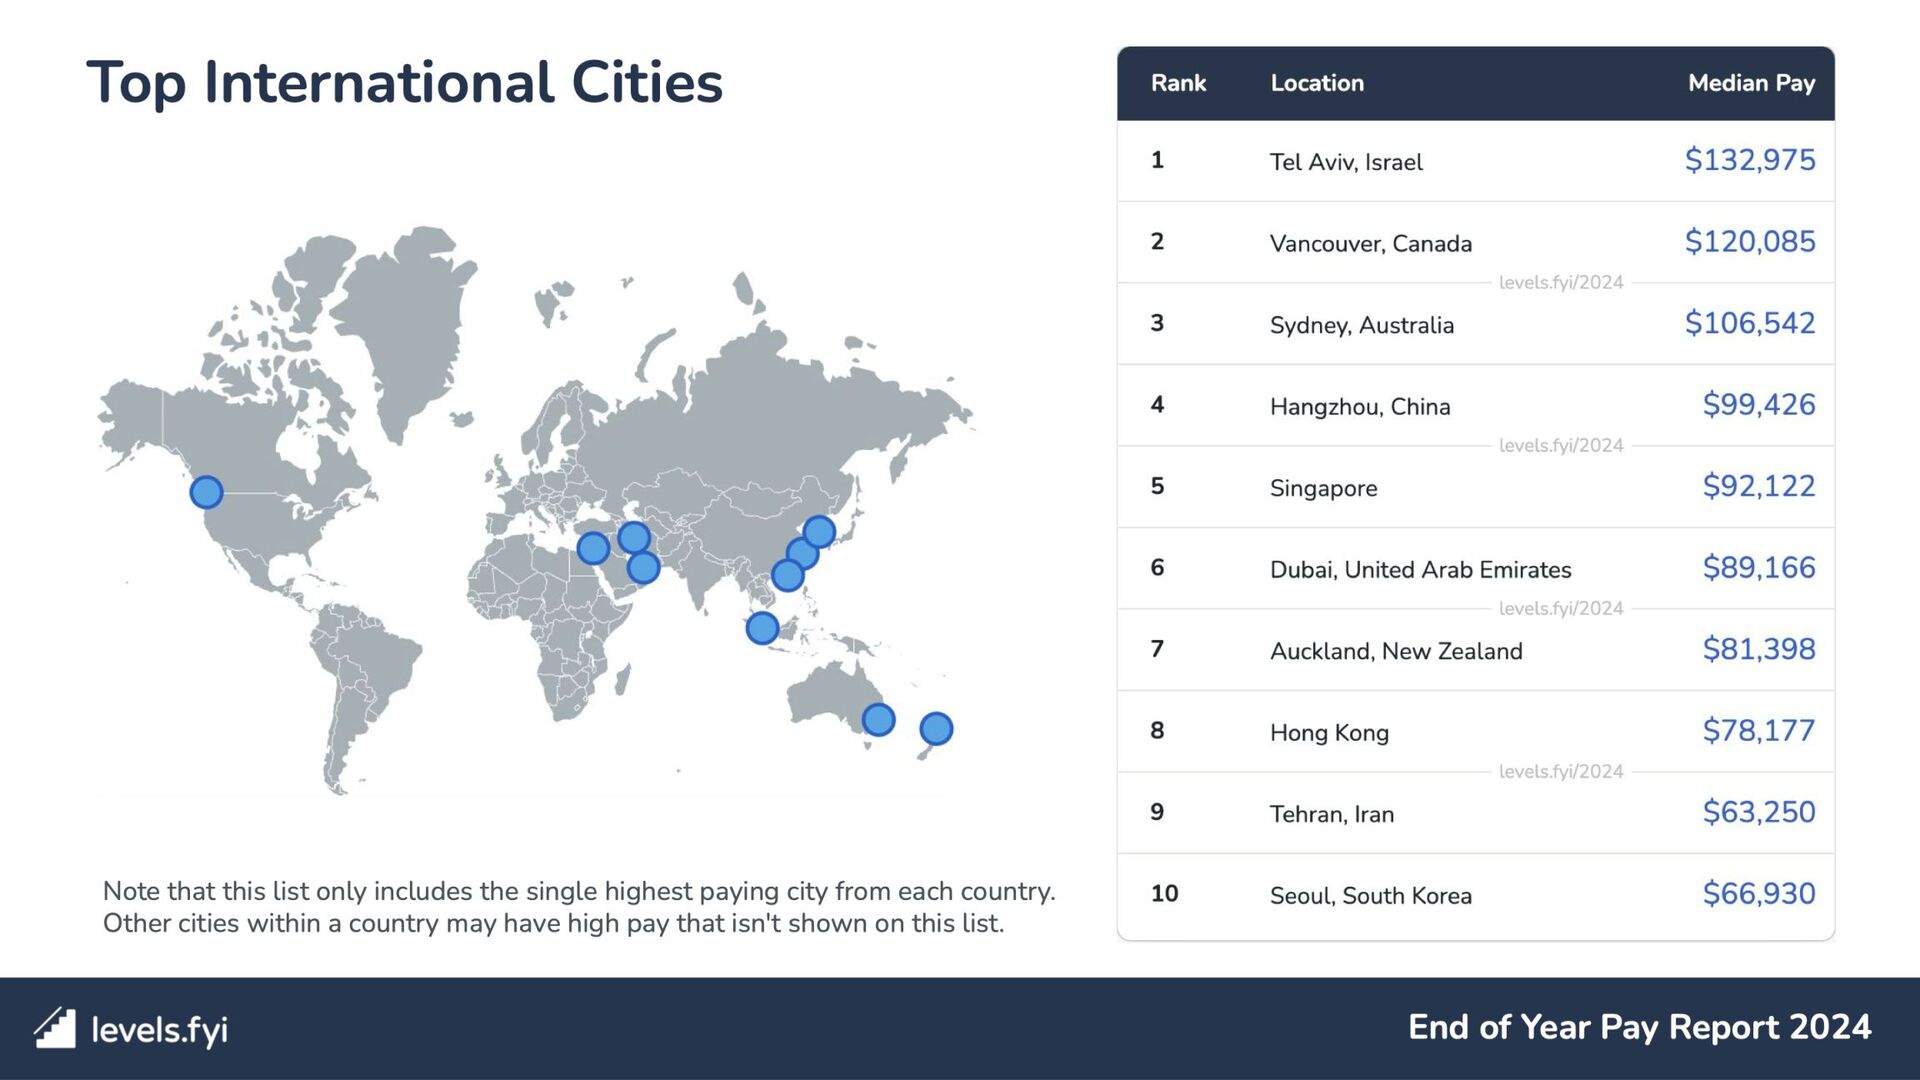Click the Location column header
Image resolution: width=1920 pixels, height=1080 pixels.
pyautogui.click(x=1316, y=83)
